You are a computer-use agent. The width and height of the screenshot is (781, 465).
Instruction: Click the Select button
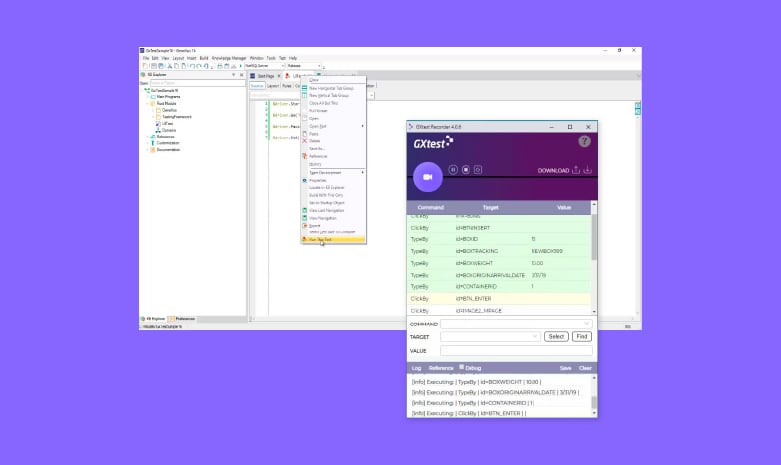[556, 337]
